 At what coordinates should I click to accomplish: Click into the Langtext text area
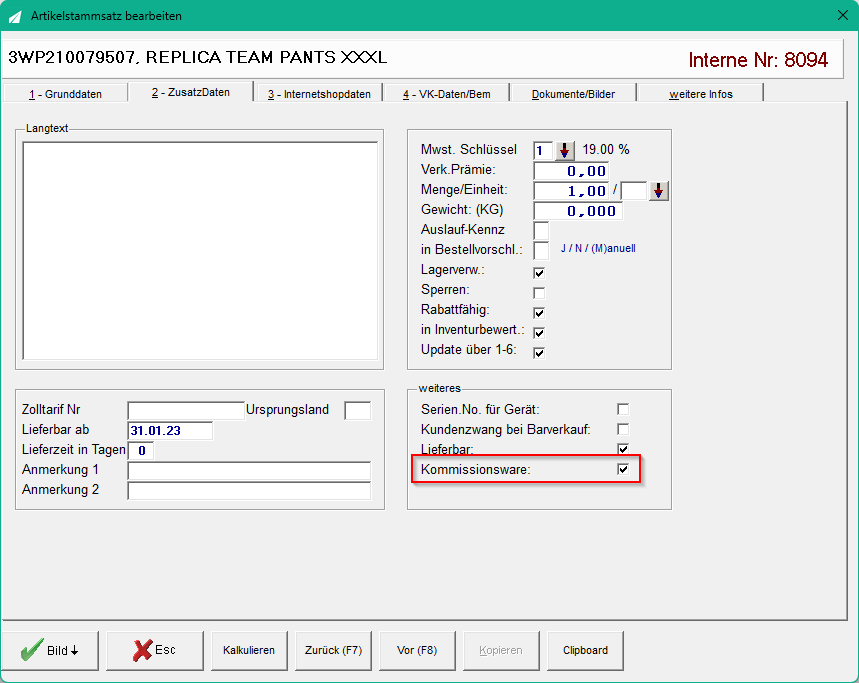(x=200, y=250)
